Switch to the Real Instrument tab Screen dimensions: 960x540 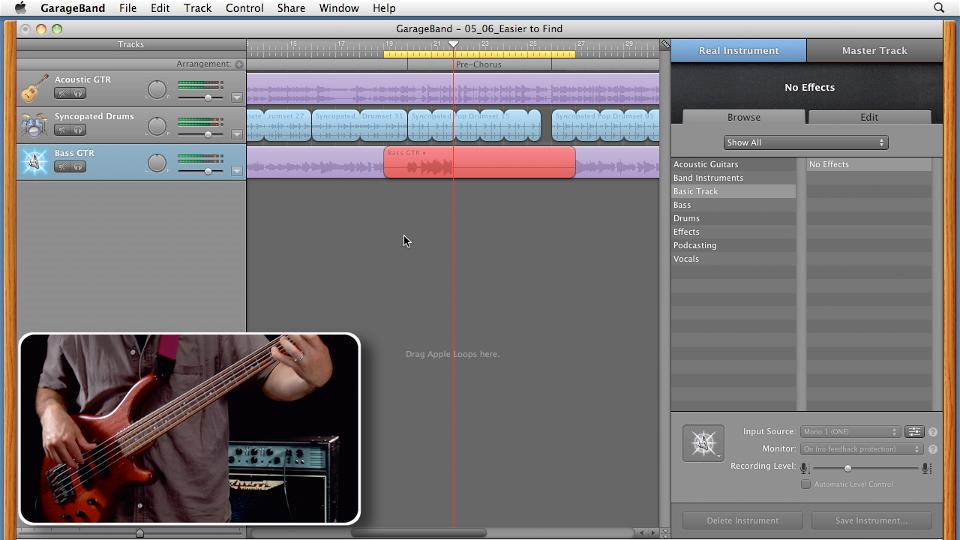point(739,51)
